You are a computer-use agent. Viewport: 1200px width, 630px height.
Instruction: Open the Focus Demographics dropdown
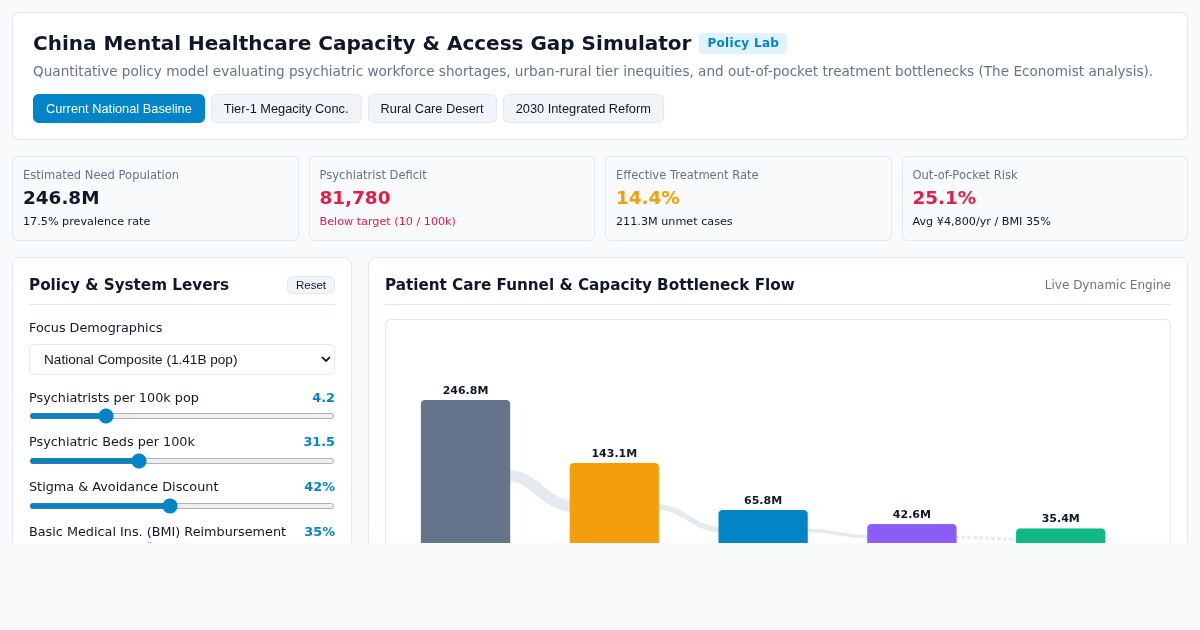pos(182,359)
